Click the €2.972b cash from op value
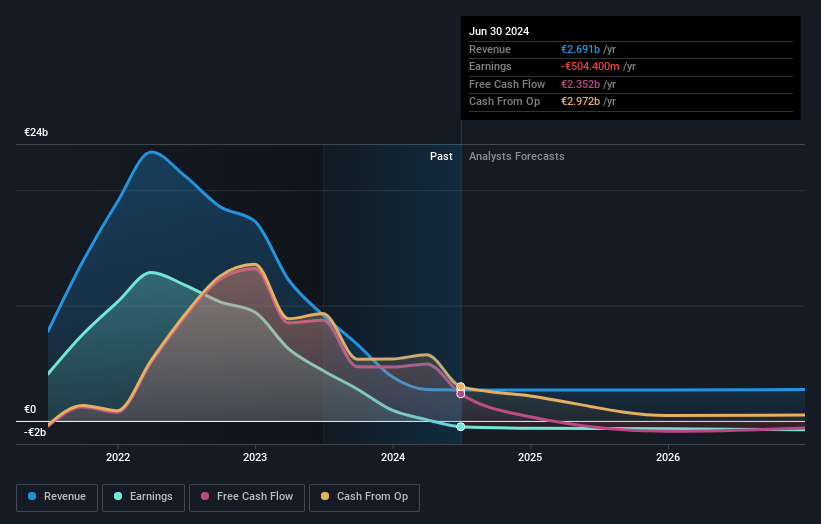The image size is (821, 524). click(x=581, y=102)
